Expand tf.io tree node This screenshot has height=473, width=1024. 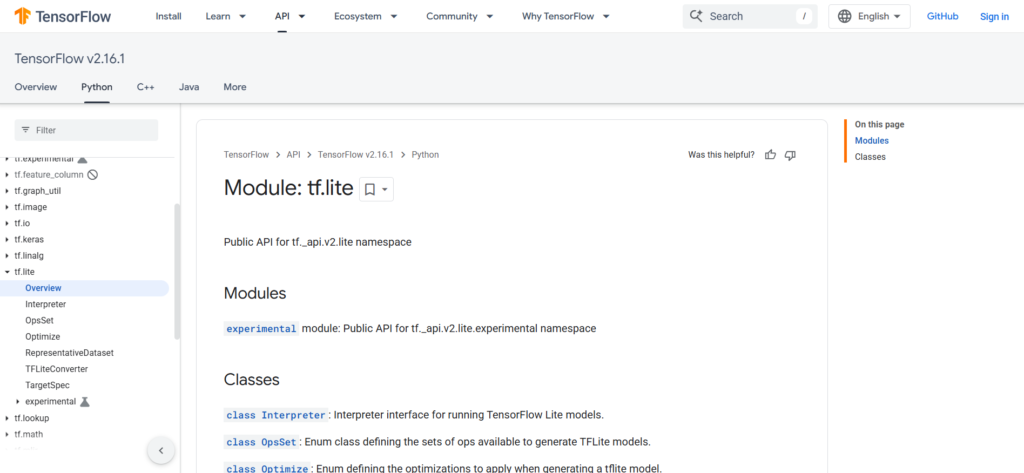(x=7, y=223)
